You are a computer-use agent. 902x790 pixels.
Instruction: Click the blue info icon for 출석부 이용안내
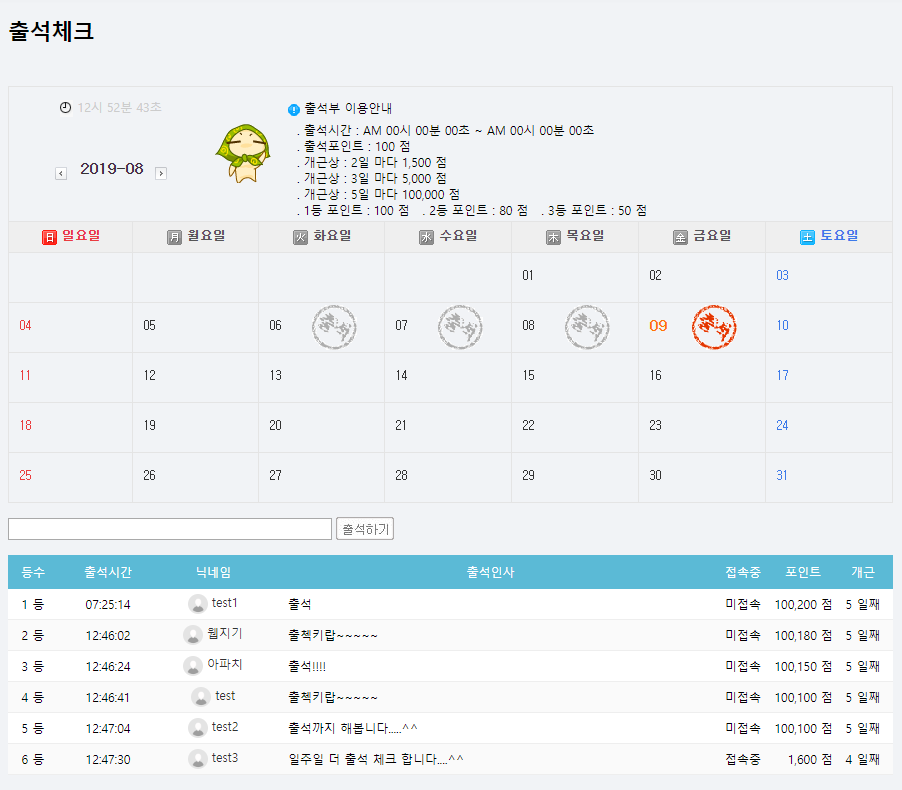293,109
